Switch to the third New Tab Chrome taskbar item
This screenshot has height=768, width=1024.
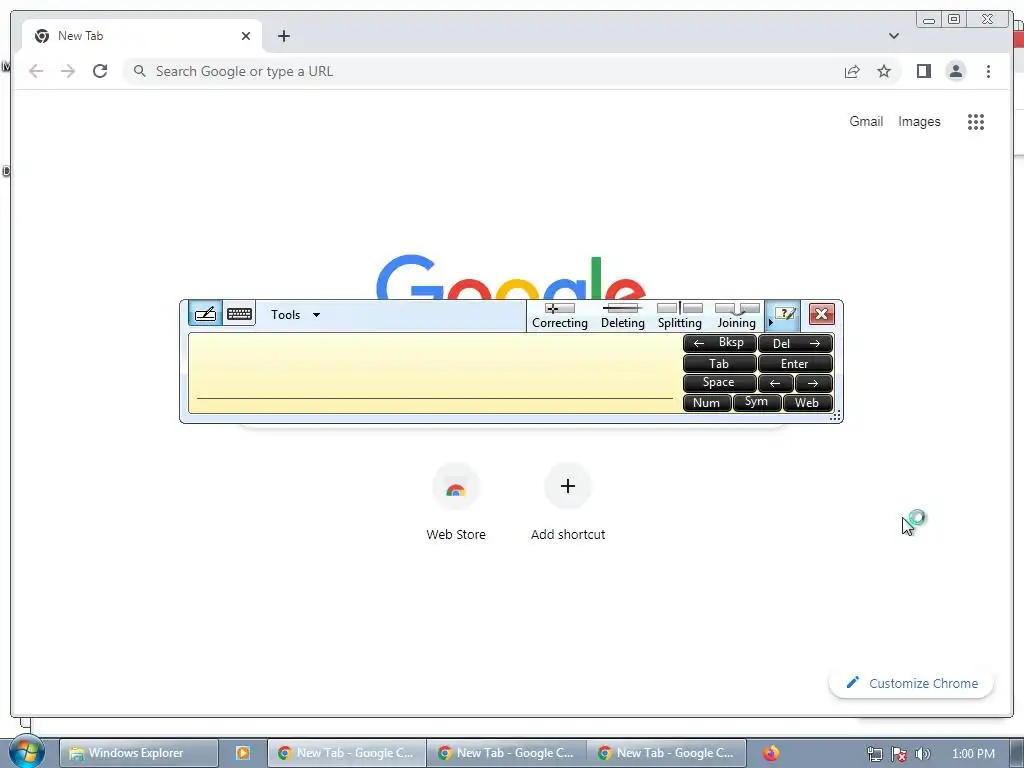pyautogui.click(x=667, y=753)
